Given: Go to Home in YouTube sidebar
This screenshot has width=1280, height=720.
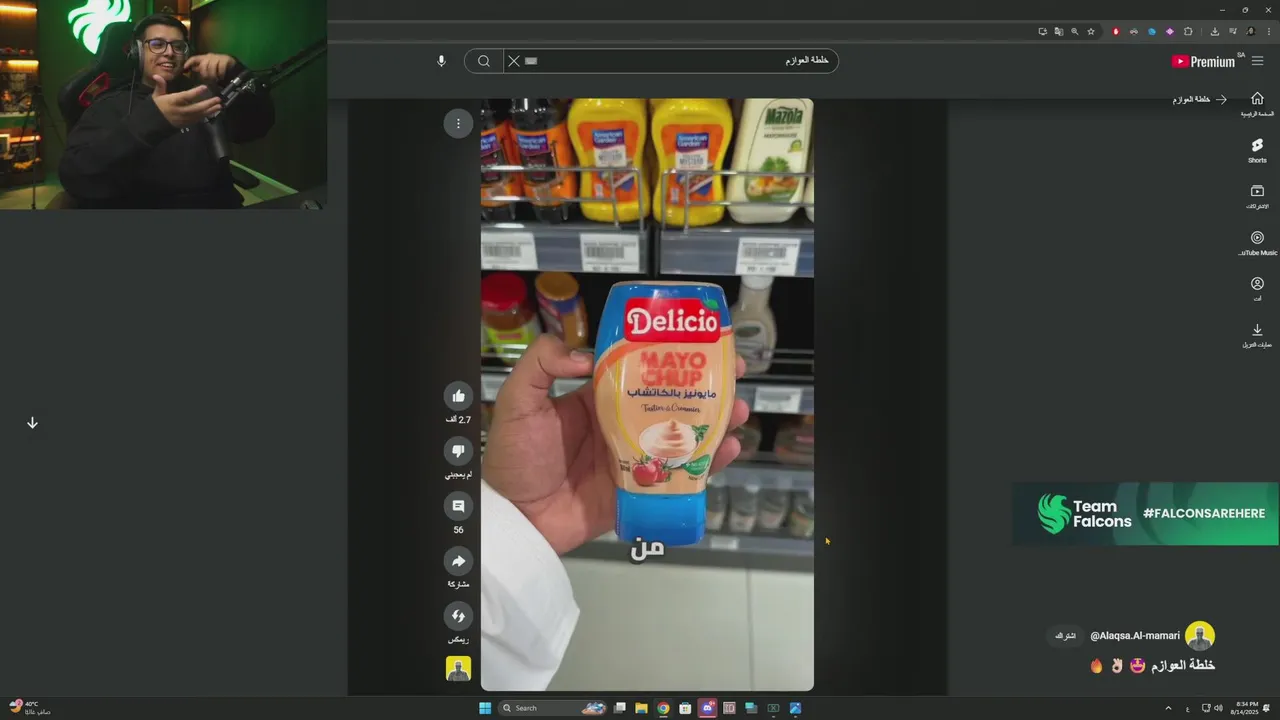Looking at the screenshot, I should point(1257,103).
